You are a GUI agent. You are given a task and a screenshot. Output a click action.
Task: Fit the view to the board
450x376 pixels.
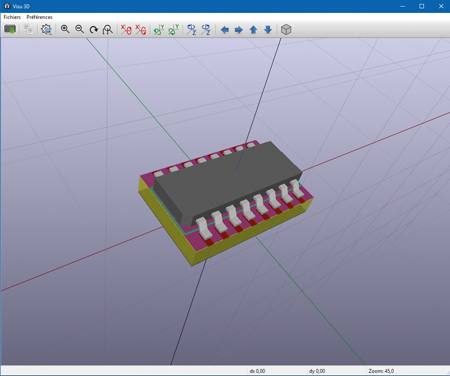coord(108,30)
